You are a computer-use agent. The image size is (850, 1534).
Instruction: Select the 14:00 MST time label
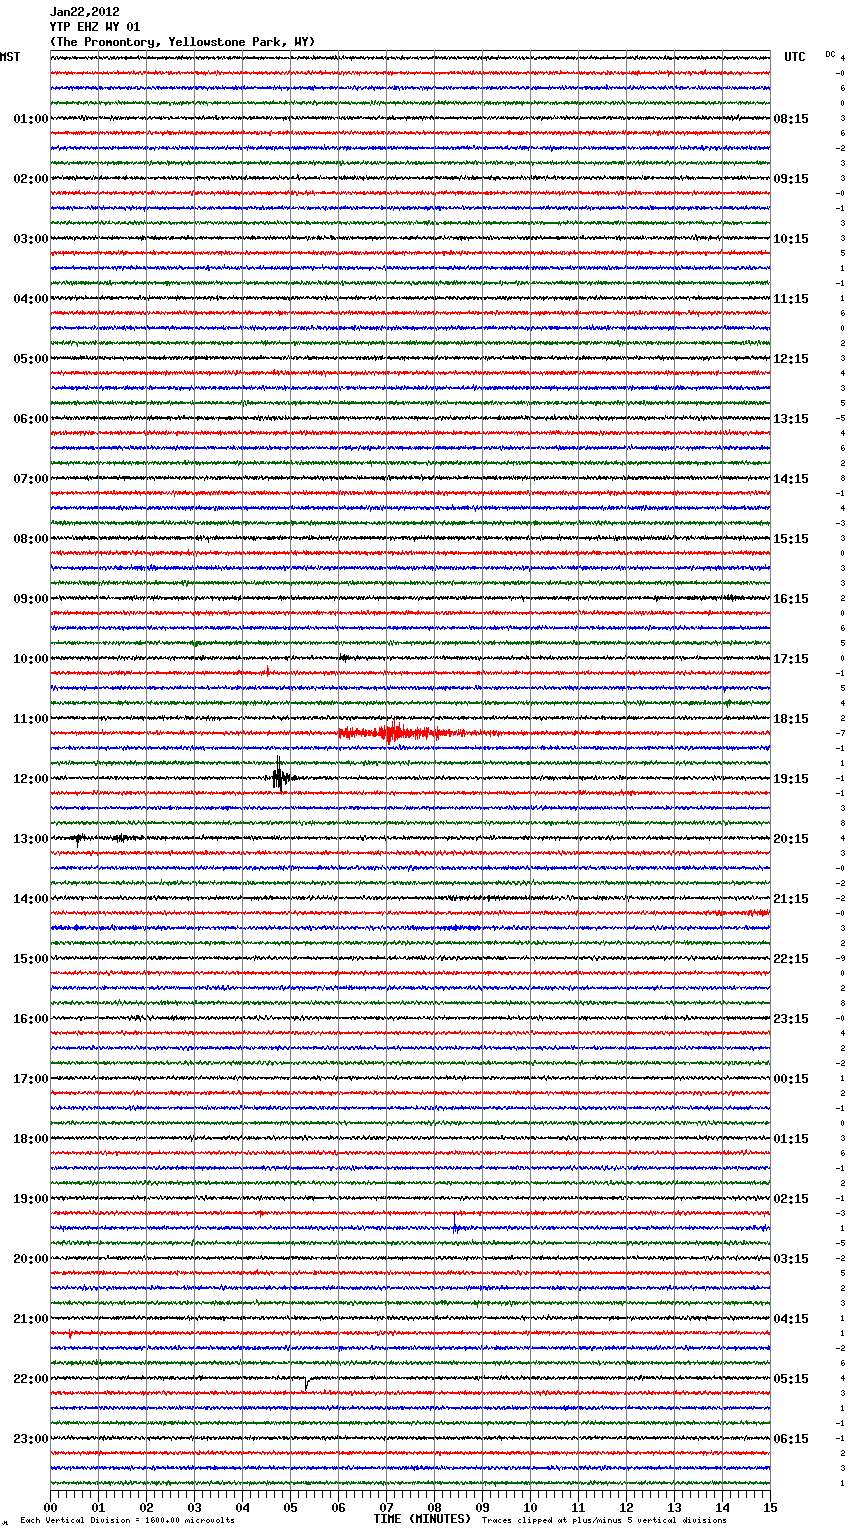coord(31,899)
